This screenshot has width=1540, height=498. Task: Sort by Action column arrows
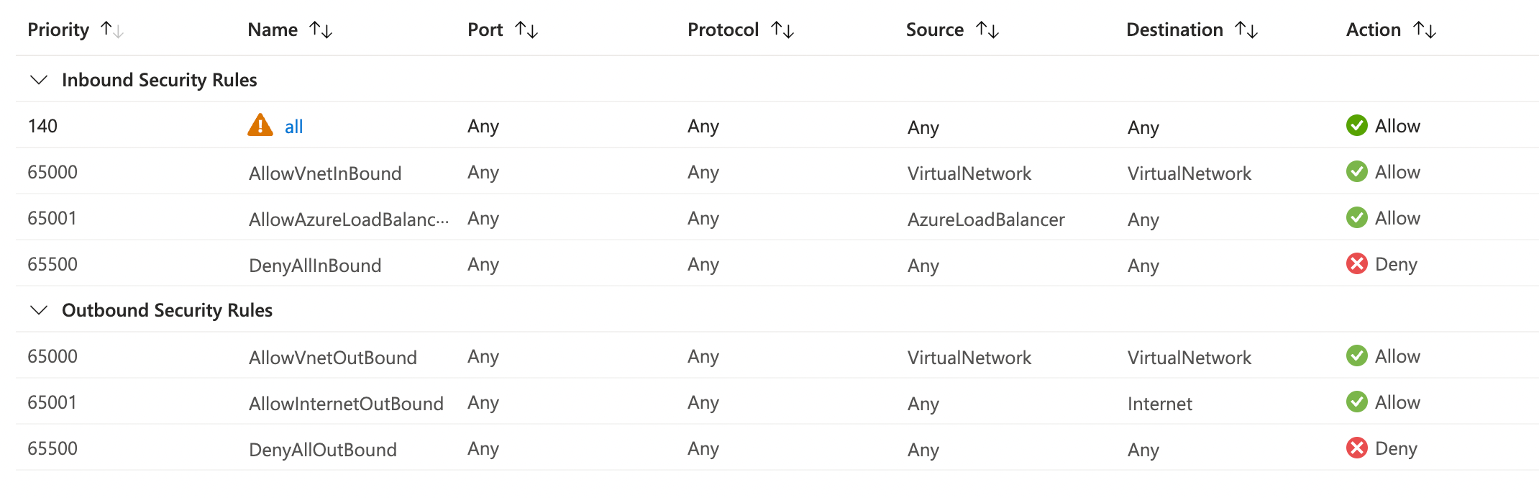click(x=1424, y=30)
